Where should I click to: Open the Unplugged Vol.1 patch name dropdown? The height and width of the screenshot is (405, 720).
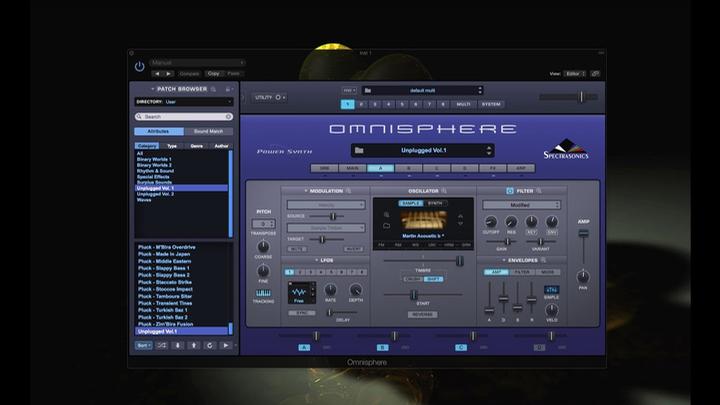click(422, 150)
